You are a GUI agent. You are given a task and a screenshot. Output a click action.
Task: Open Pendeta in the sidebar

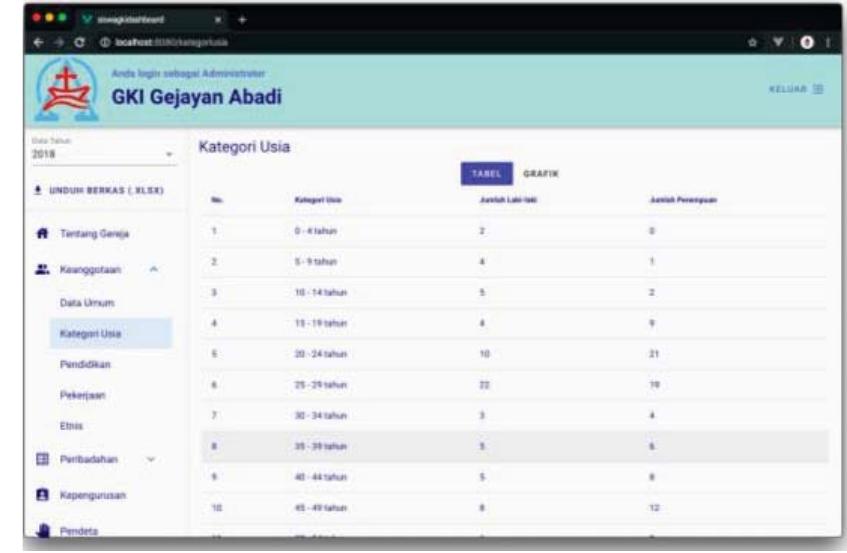pyautogui.click(x=79, y=531)
